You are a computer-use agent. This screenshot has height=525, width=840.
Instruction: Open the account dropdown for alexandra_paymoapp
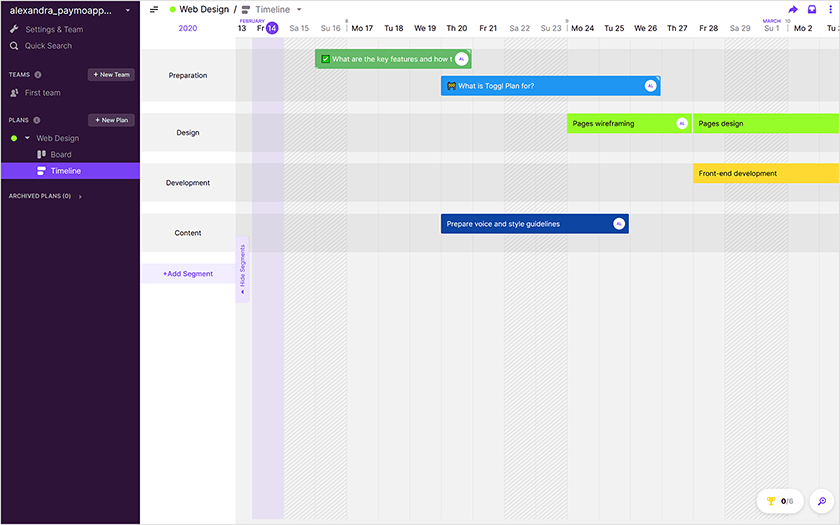point(128,10)
